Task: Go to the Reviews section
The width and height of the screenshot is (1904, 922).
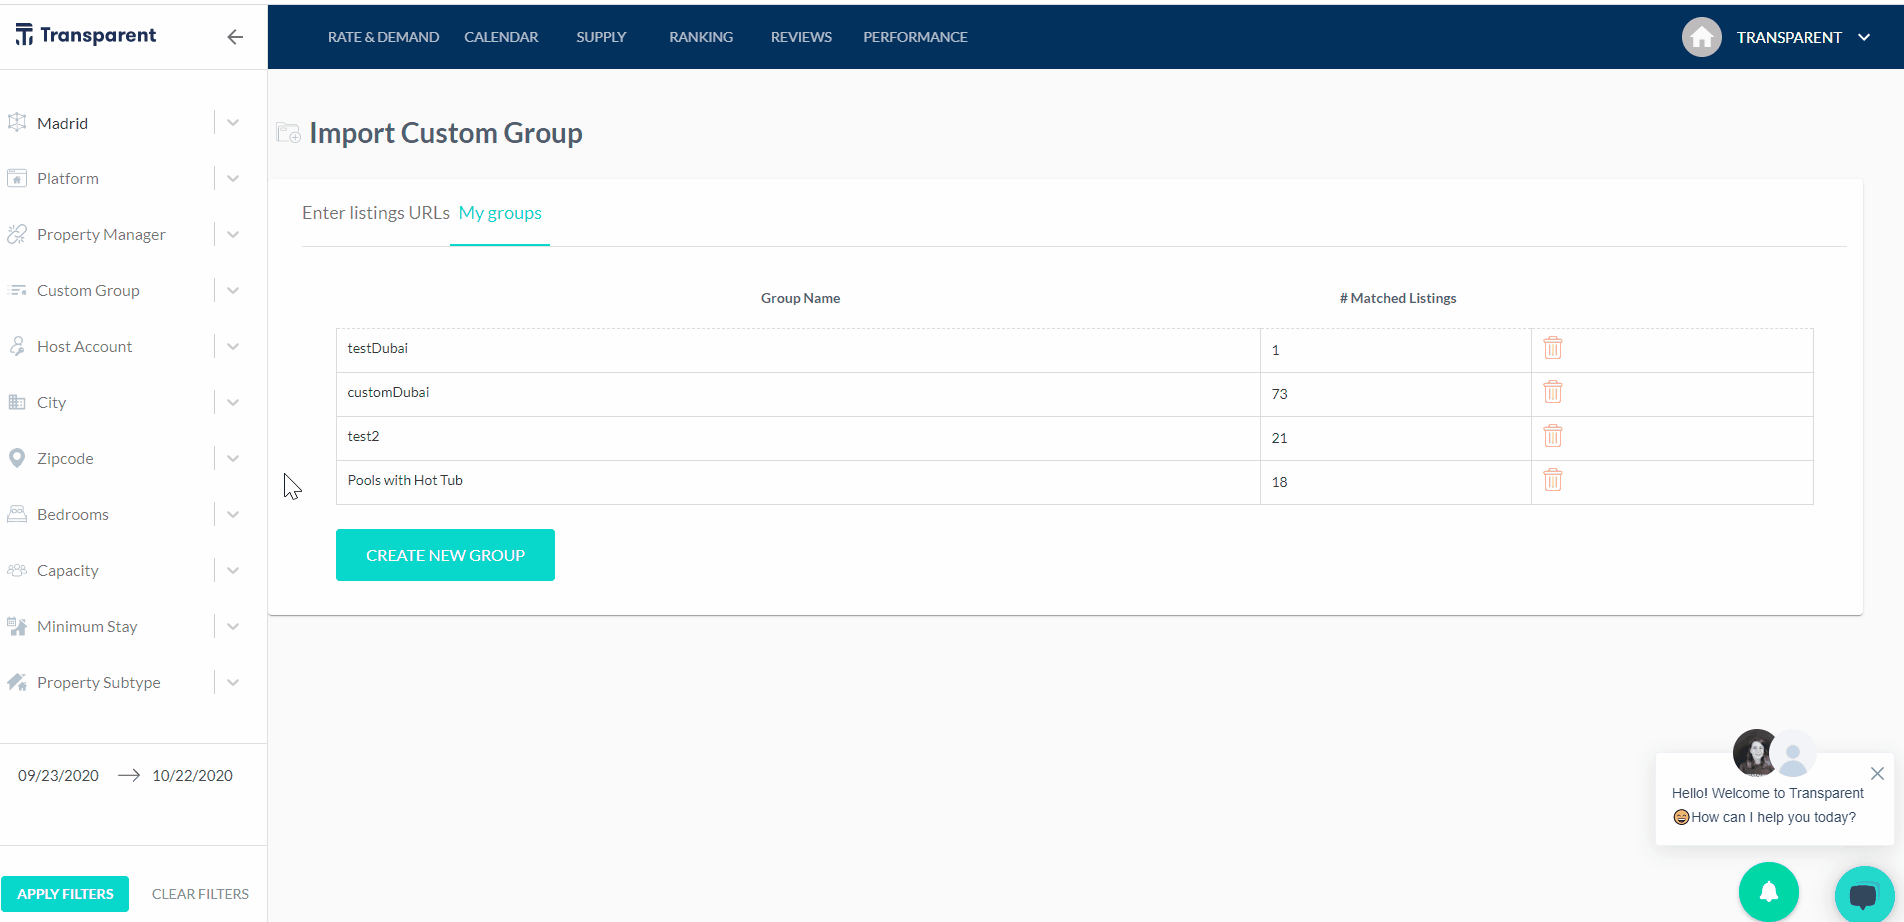Action: point(801,37)
